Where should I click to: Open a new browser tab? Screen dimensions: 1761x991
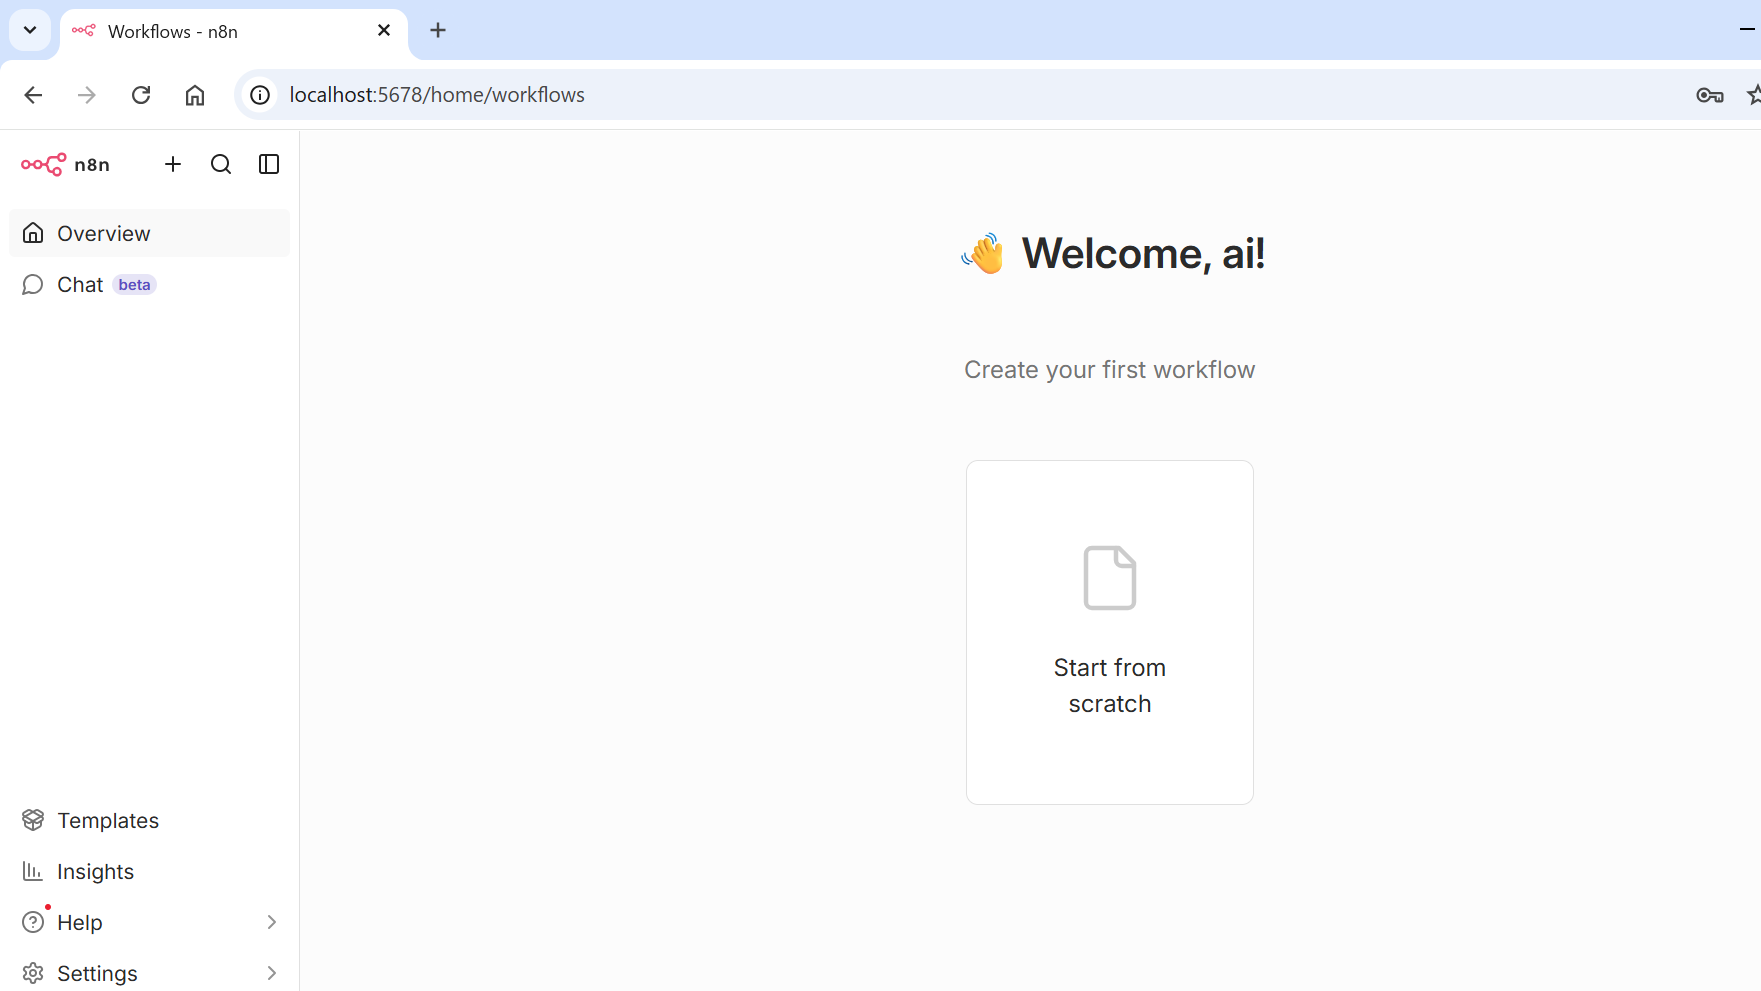pyautogui.click(x=438, y=30)
